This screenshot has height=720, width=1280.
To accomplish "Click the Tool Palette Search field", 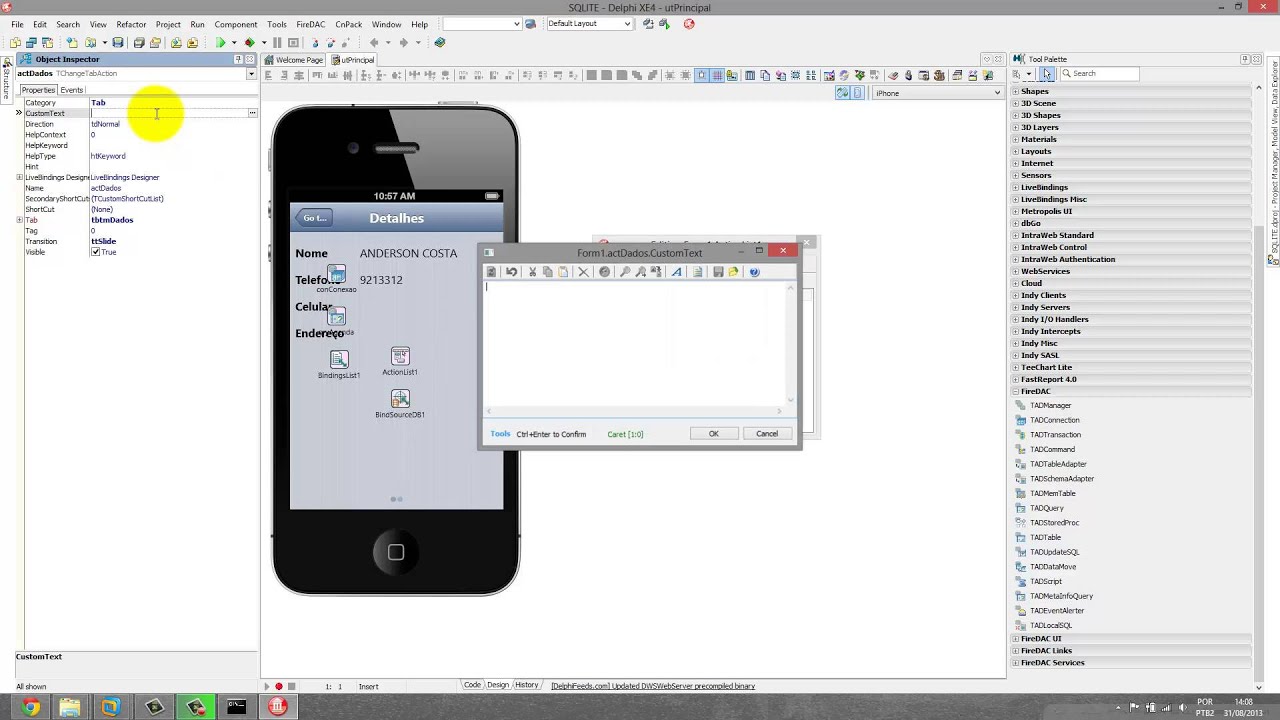I will [1099, 74].
